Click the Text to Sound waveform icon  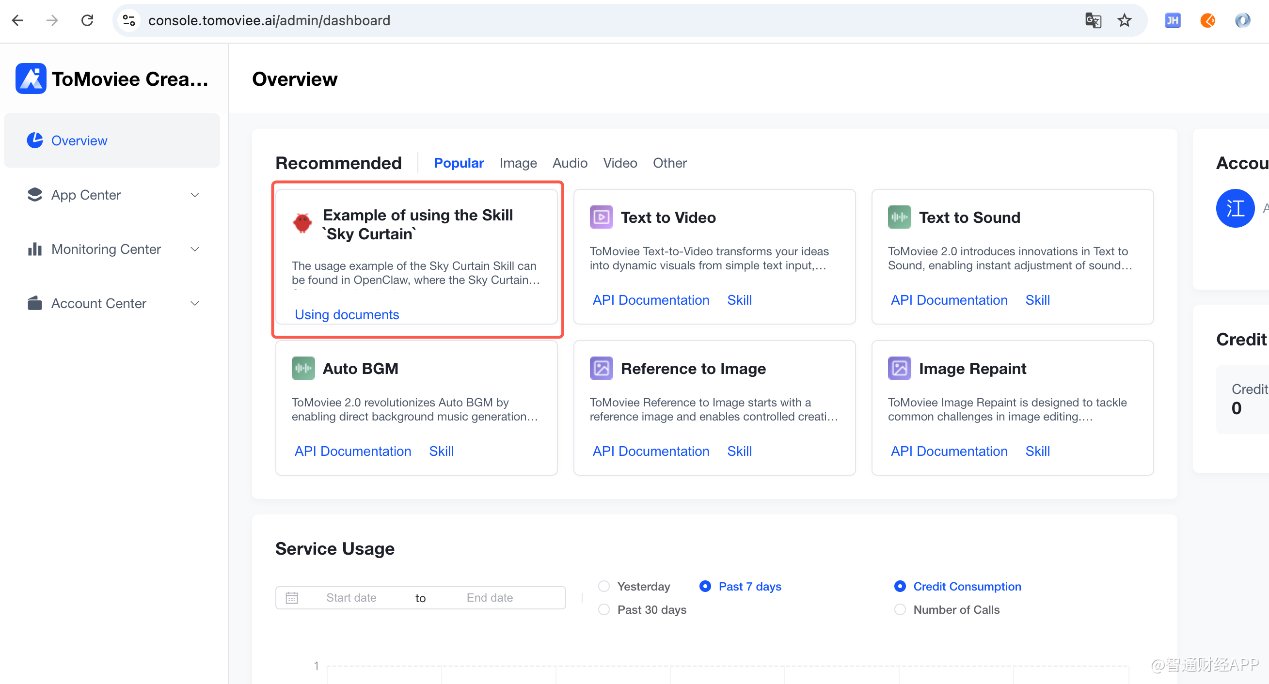tap(899, 217)
